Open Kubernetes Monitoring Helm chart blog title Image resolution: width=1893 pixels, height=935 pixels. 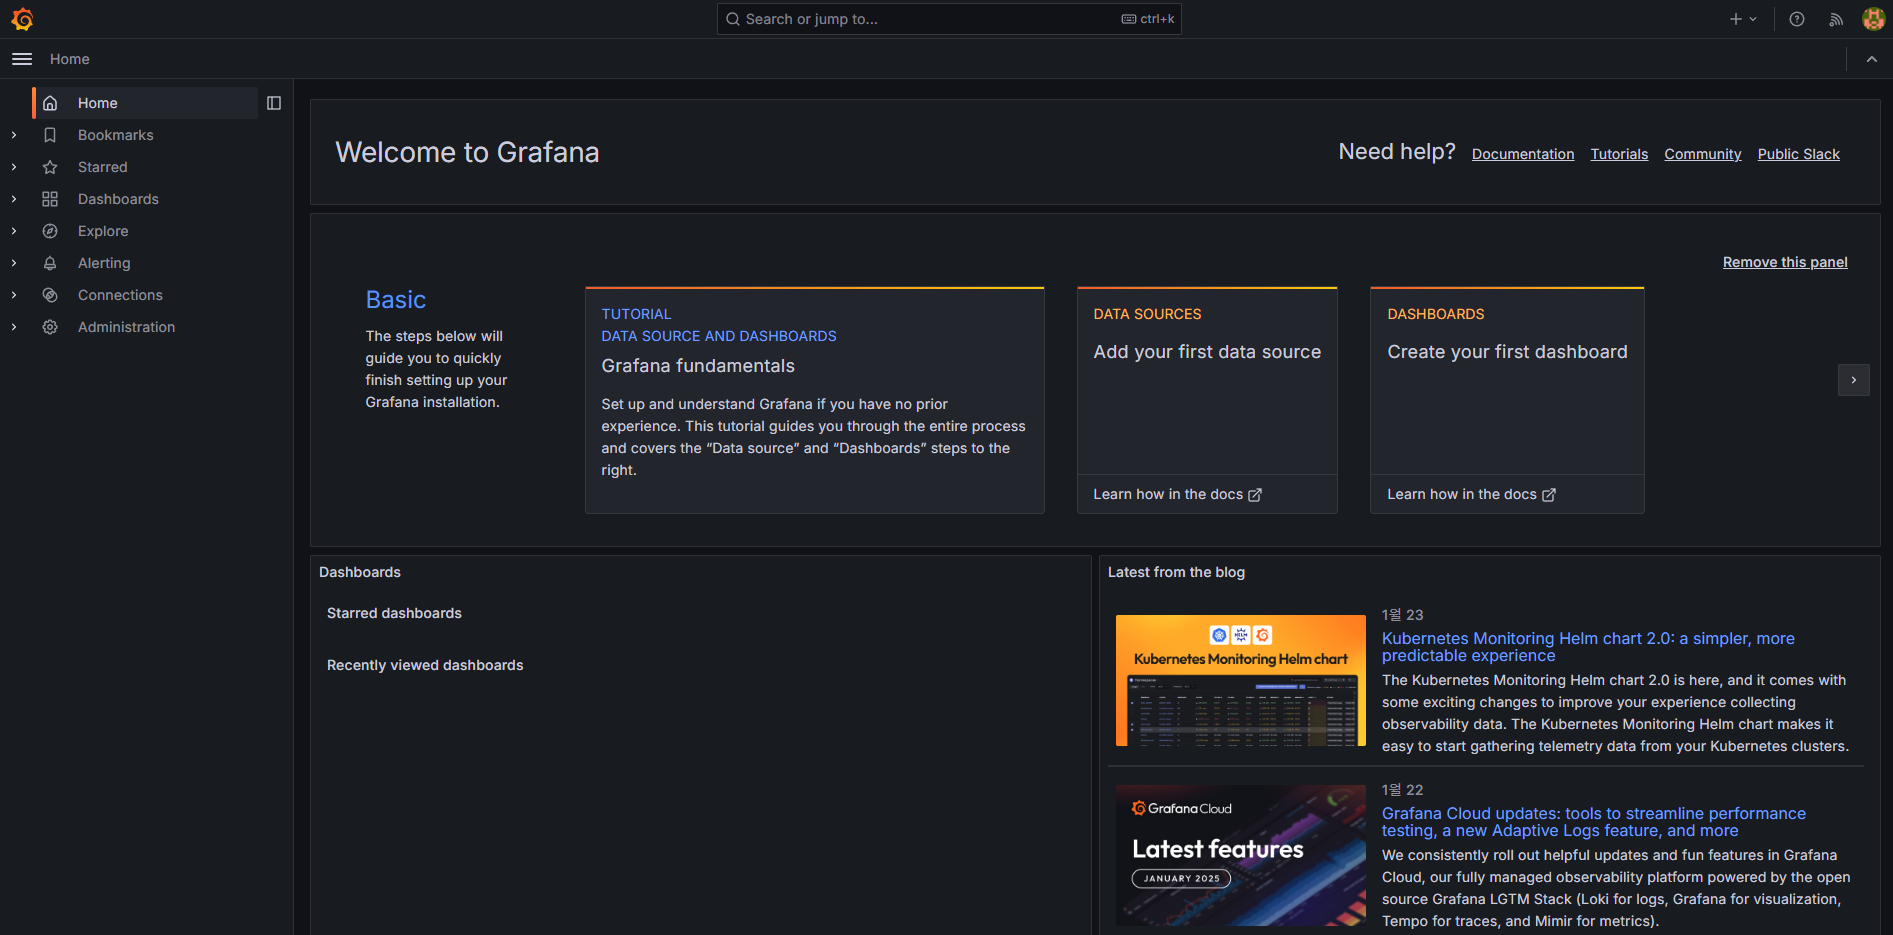point(1588,647)
